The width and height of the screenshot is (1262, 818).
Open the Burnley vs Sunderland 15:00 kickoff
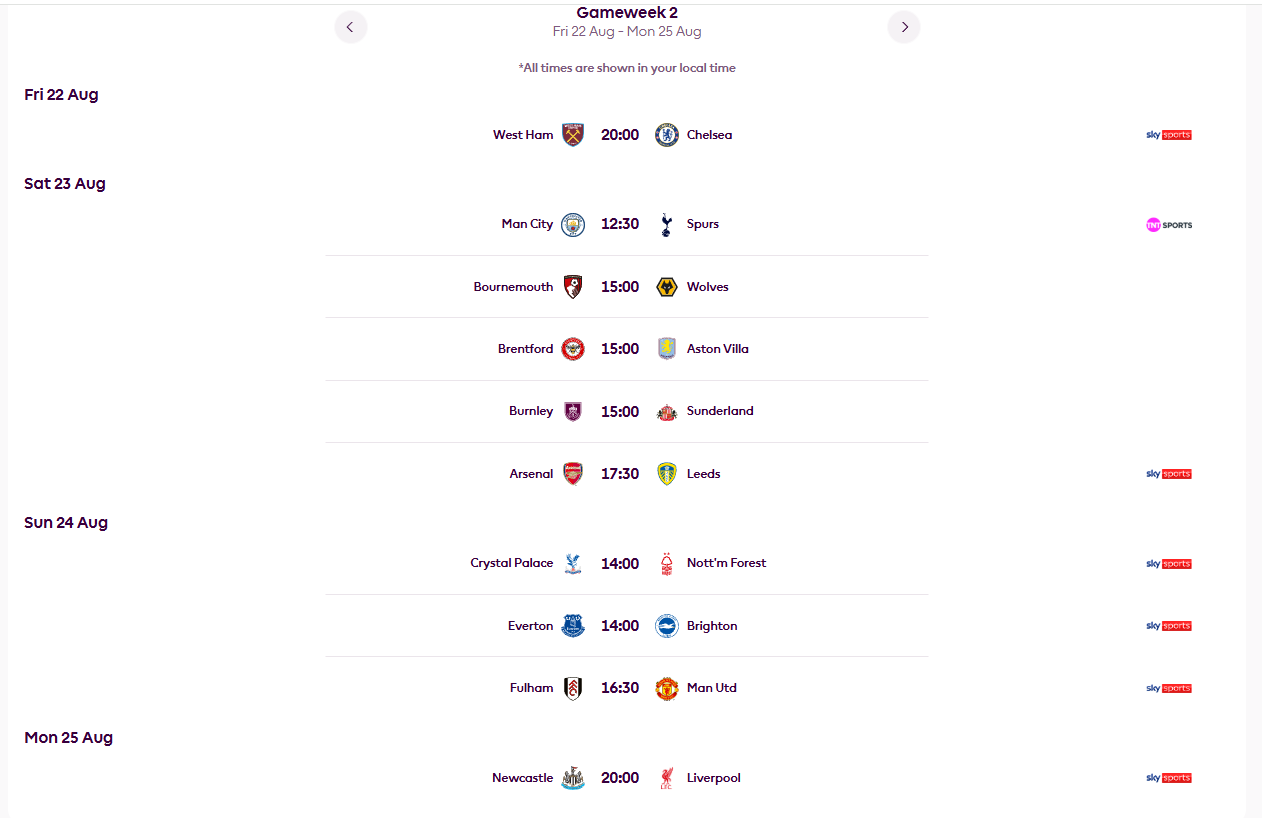627,411
